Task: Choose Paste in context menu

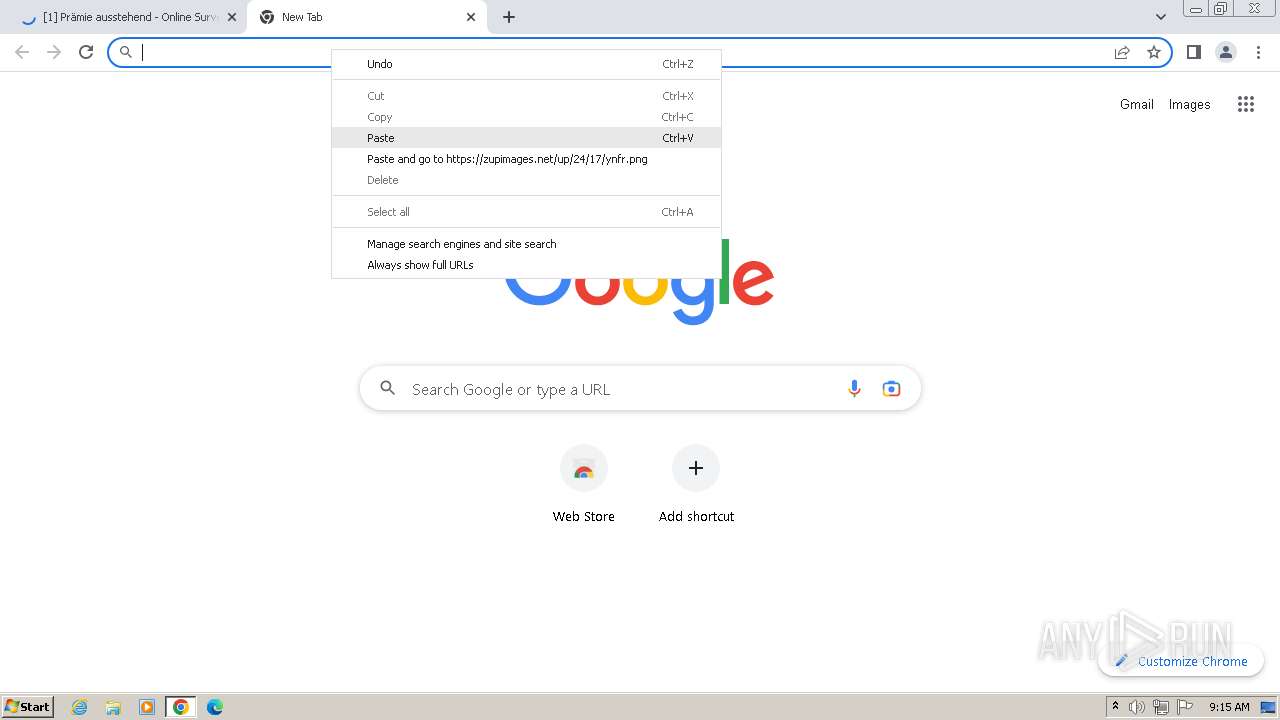Action: [x=526, y=138]
